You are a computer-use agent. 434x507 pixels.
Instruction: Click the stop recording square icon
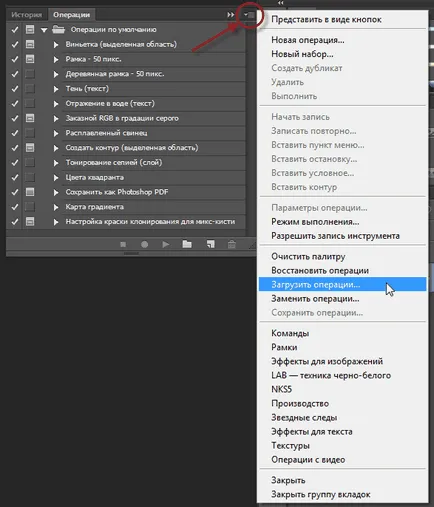[123, 245]
